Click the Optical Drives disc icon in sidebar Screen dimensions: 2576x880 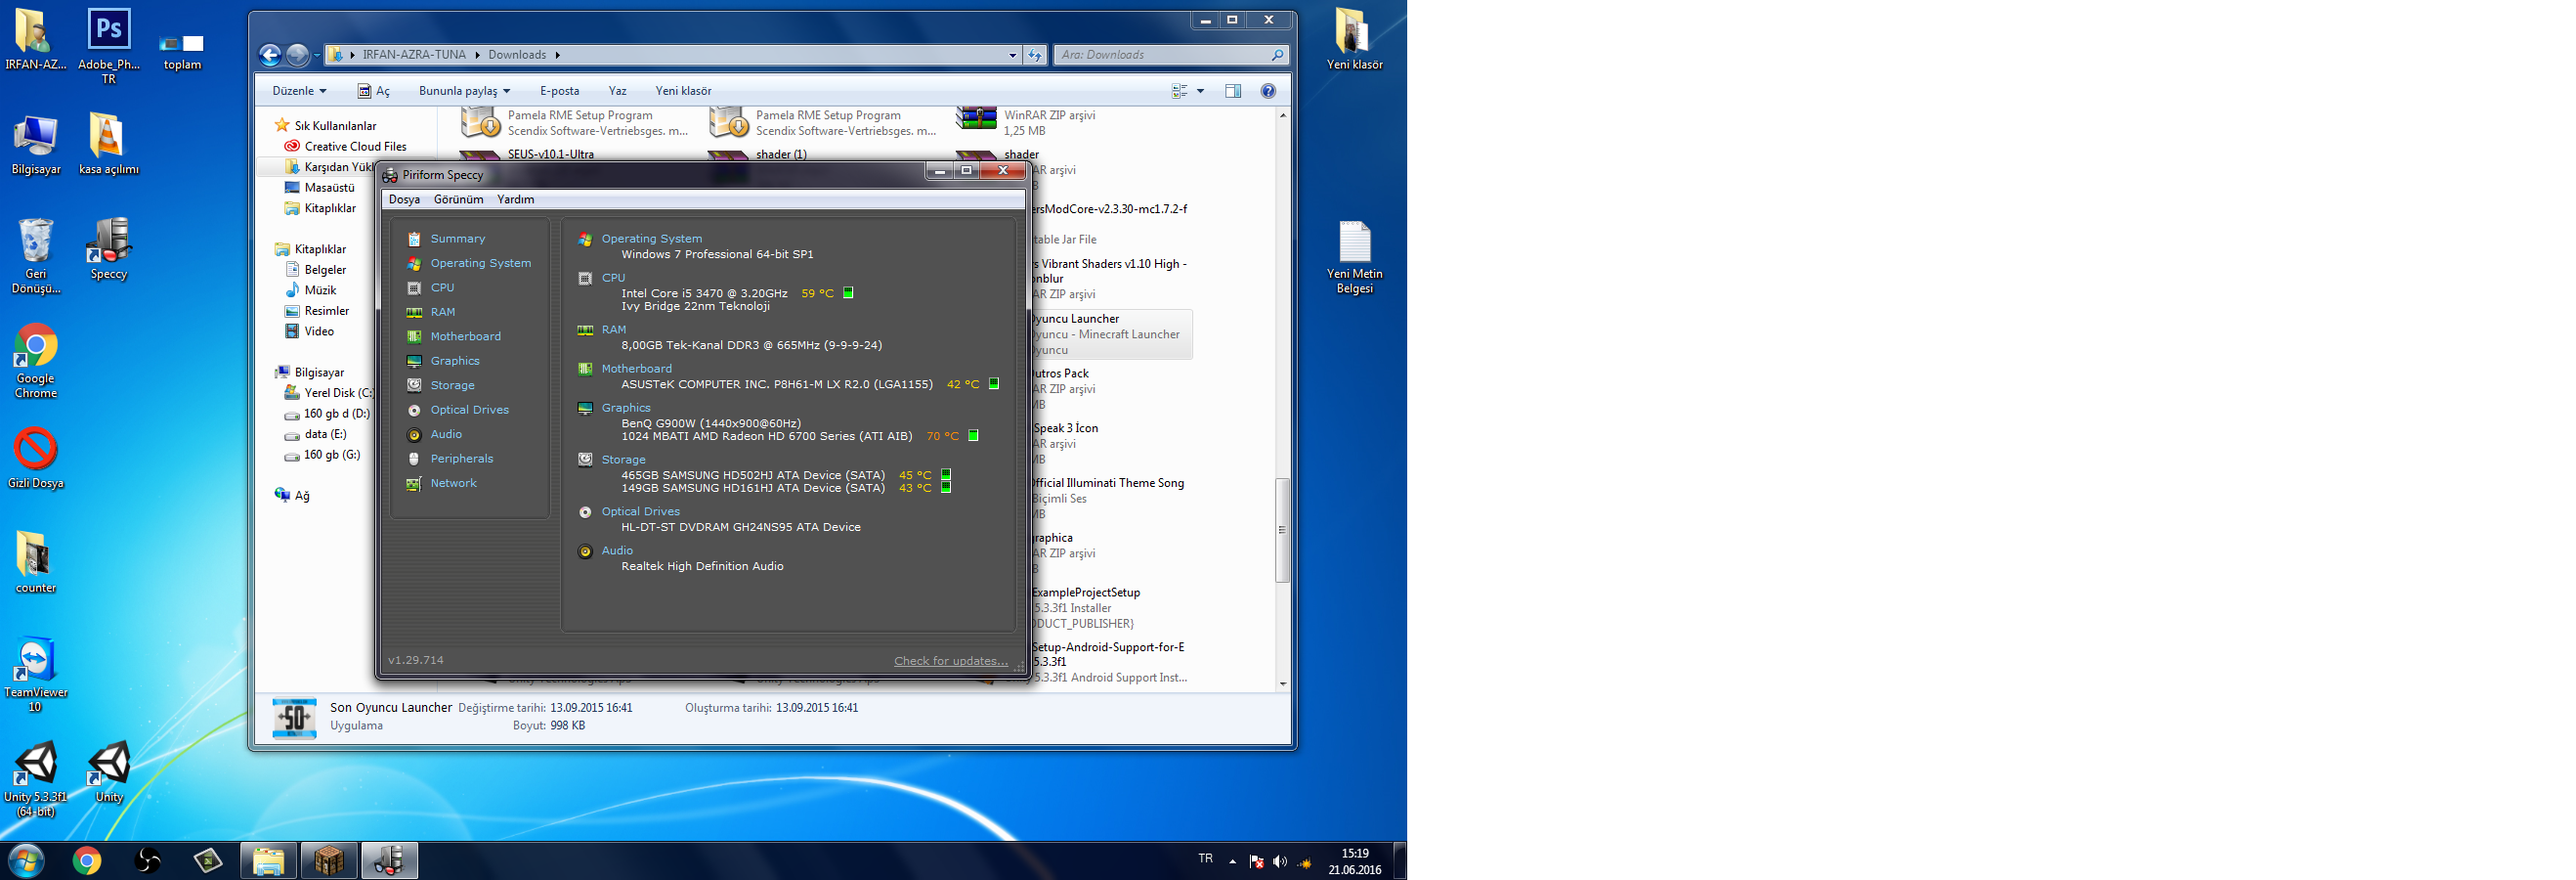(414, 410)
